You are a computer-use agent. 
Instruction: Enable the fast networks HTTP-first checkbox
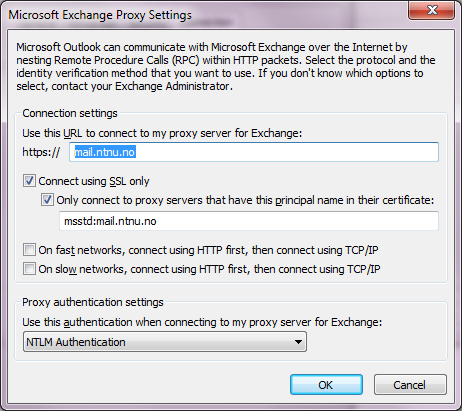click(29, 250)
